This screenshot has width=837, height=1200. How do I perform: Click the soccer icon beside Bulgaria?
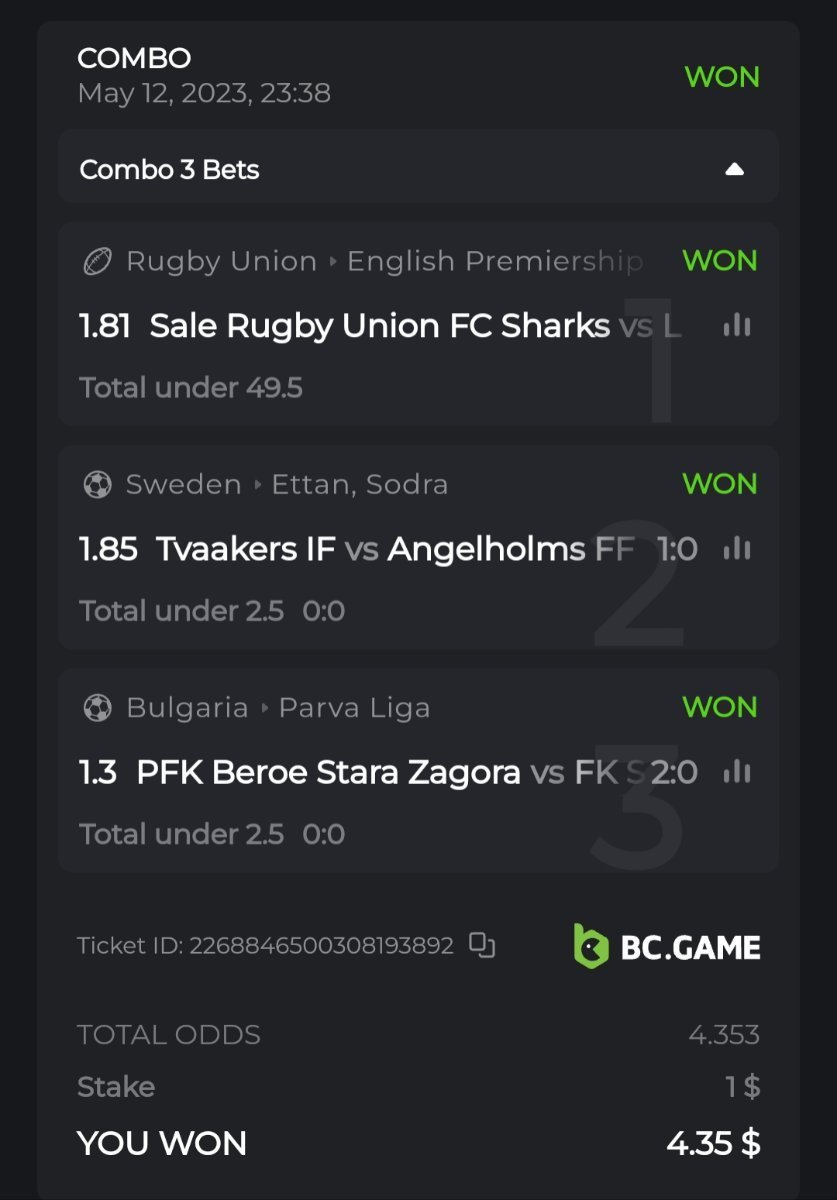click(97, 708)
